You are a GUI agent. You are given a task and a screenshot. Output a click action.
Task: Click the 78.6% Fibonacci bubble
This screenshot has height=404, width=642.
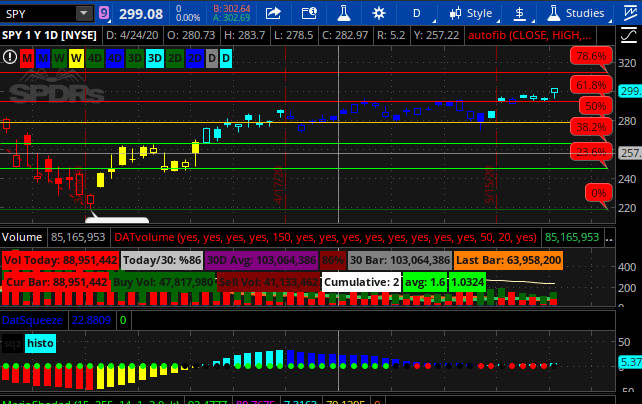(x=591, y=56)
